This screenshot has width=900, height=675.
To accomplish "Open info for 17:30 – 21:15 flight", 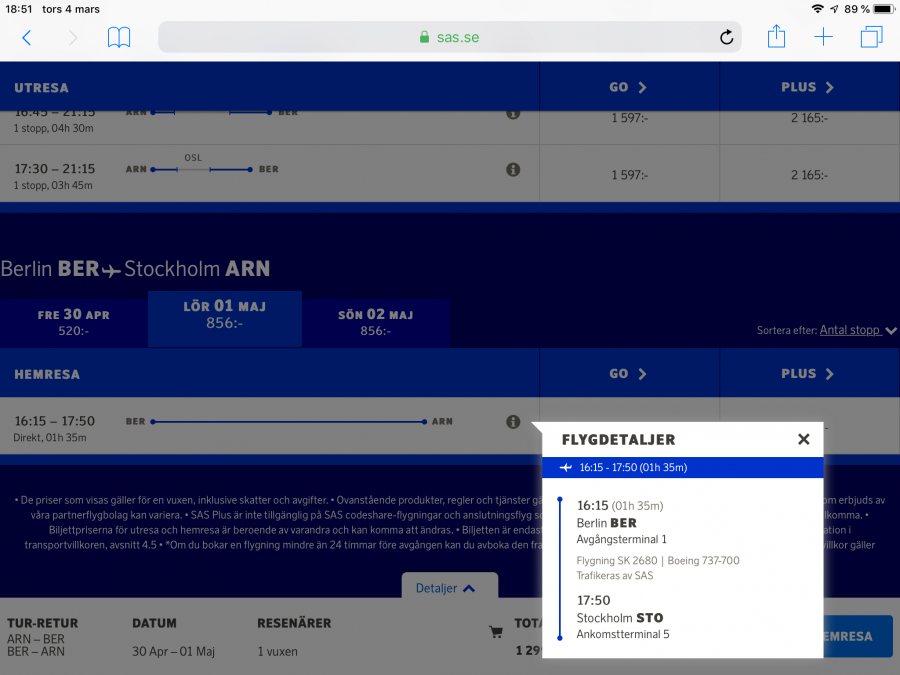I will pyautogui.click(x=513, y=170).
